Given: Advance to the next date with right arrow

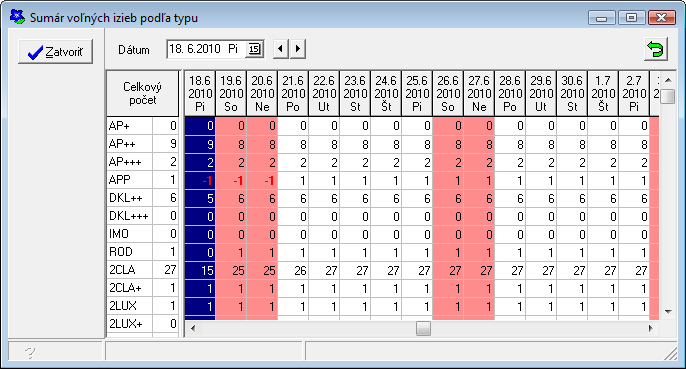Looking at the screenshot, I should pos(298,49).
